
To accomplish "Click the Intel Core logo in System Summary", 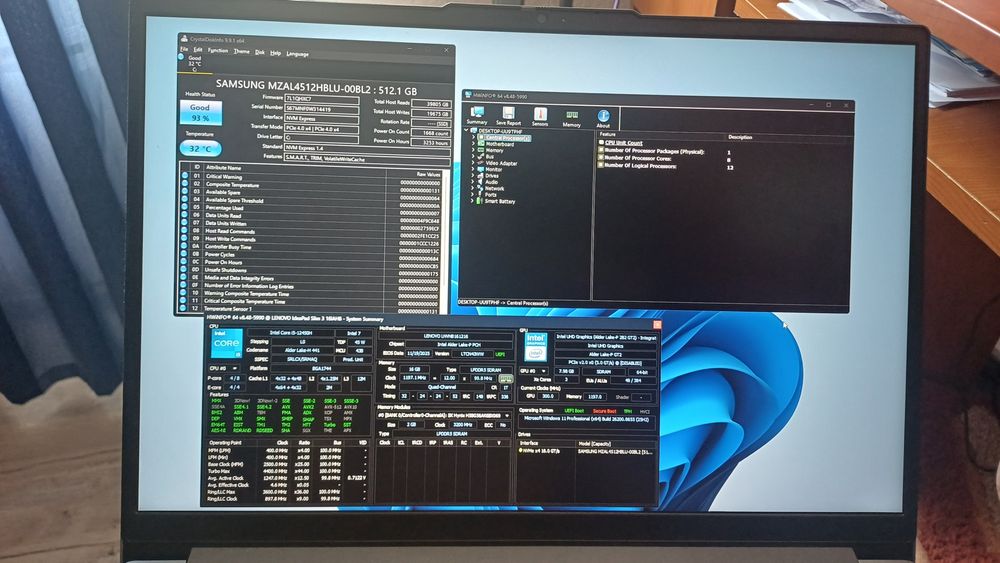I will [226, 343].
